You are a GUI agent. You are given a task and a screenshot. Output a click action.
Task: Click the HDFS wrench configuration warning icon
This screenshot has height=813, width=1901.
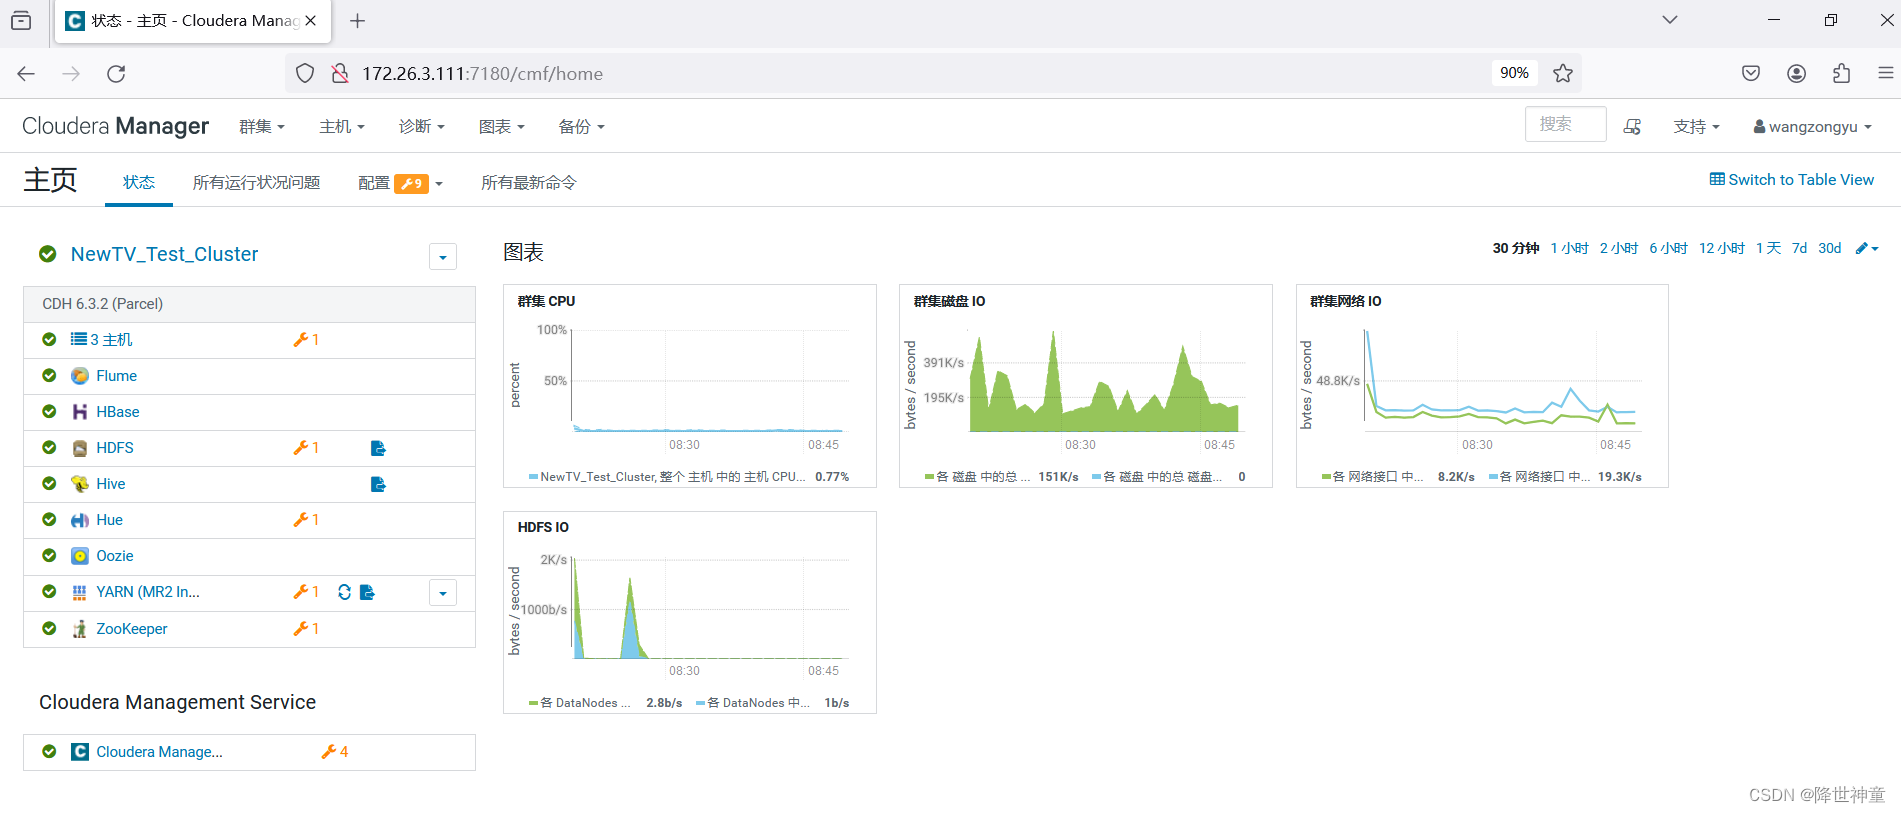tap(300, 448)
